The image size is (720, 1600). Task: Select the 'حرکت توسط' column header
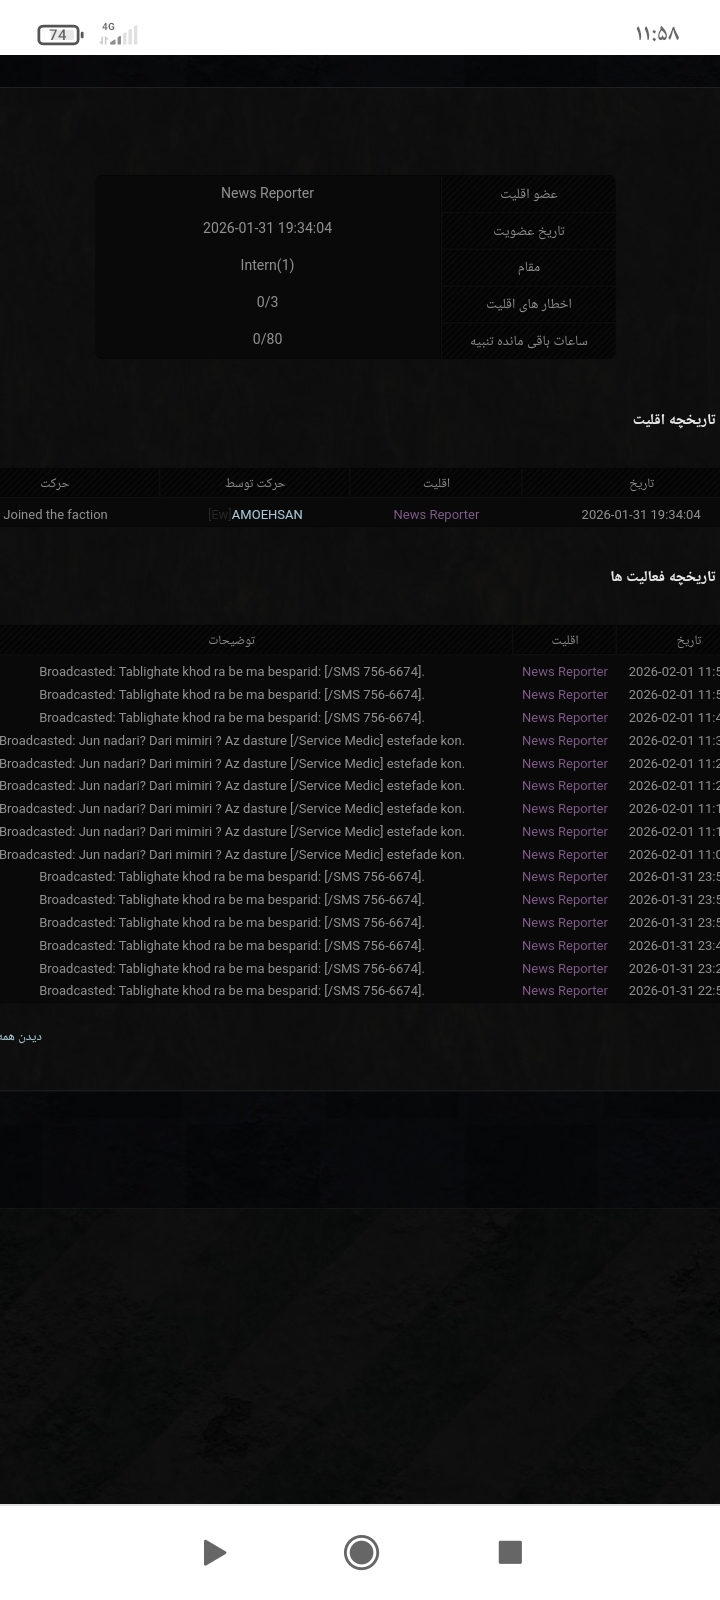tap(255, 484)
